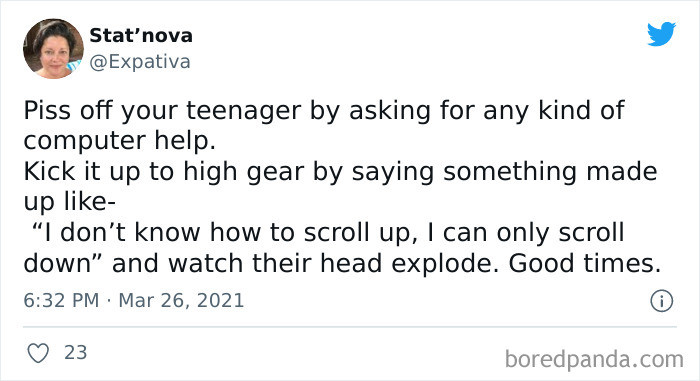700x381 pixels.
Task: Open the @Expativa handle link
Action: (x=140, y=62)
